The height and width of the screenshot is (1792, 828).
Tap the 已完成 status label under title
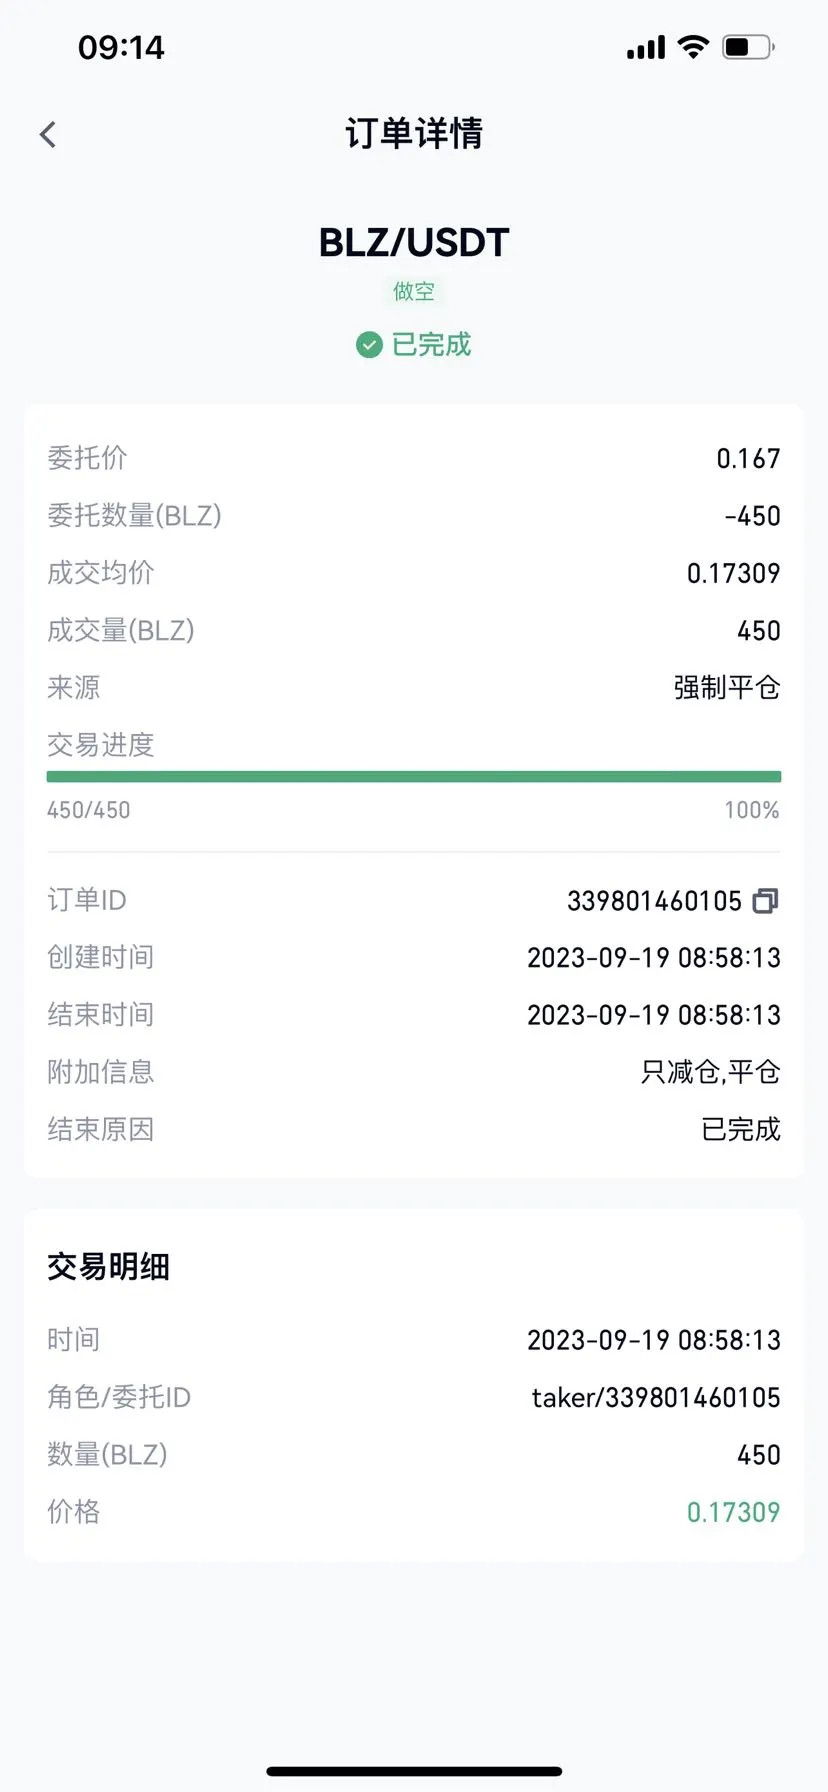pyautogui.click(x=431, y=345)
